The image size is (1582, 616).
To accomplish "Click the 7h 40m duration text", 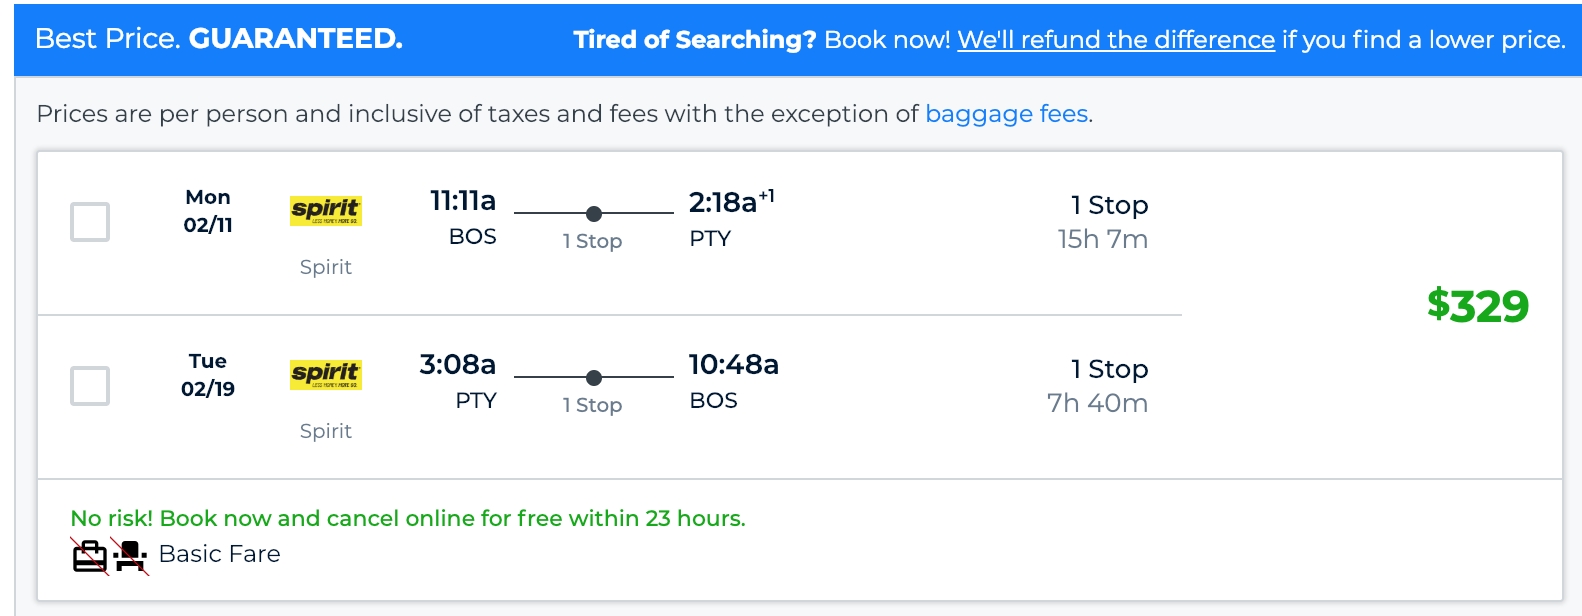I will (x=1098, y=403).
